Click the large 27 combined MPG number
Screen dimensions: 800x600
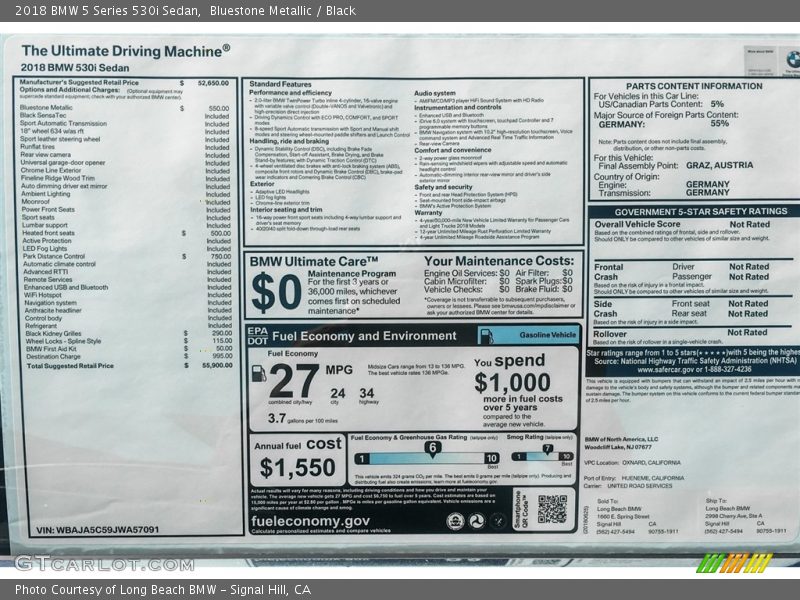294,381
